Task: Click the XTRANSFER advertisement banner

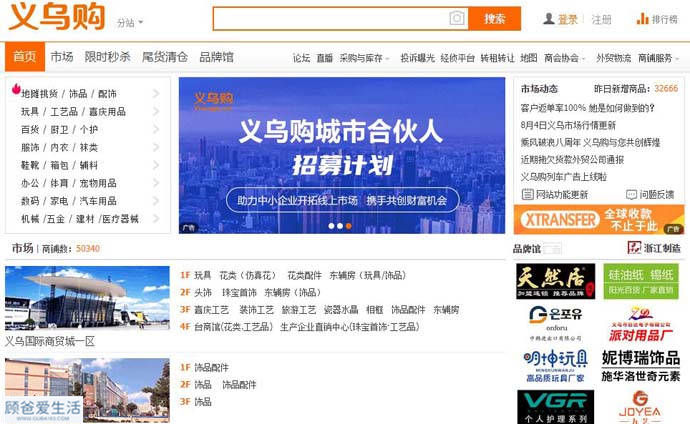Action: tap(598, 219)
